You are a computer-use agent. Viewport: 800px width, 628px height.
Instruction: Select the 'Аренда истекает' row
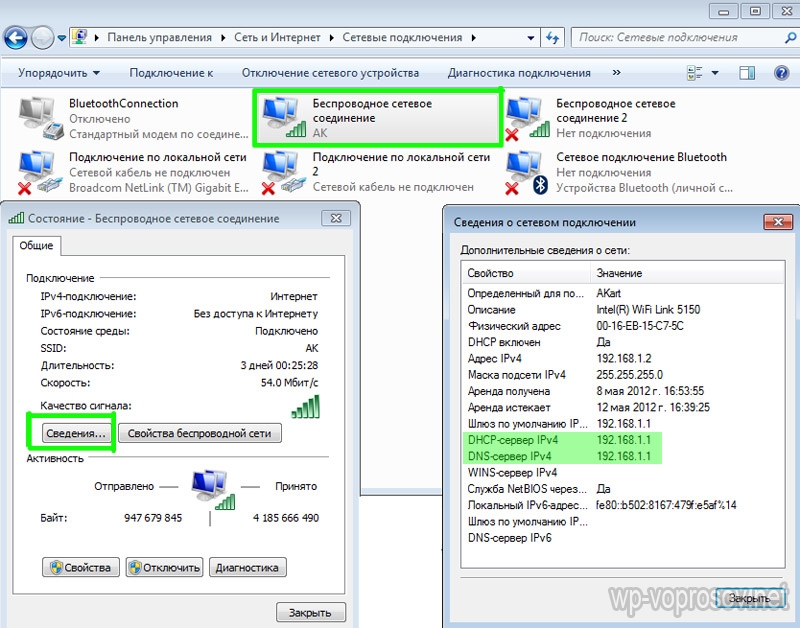[x=623, y=408]
